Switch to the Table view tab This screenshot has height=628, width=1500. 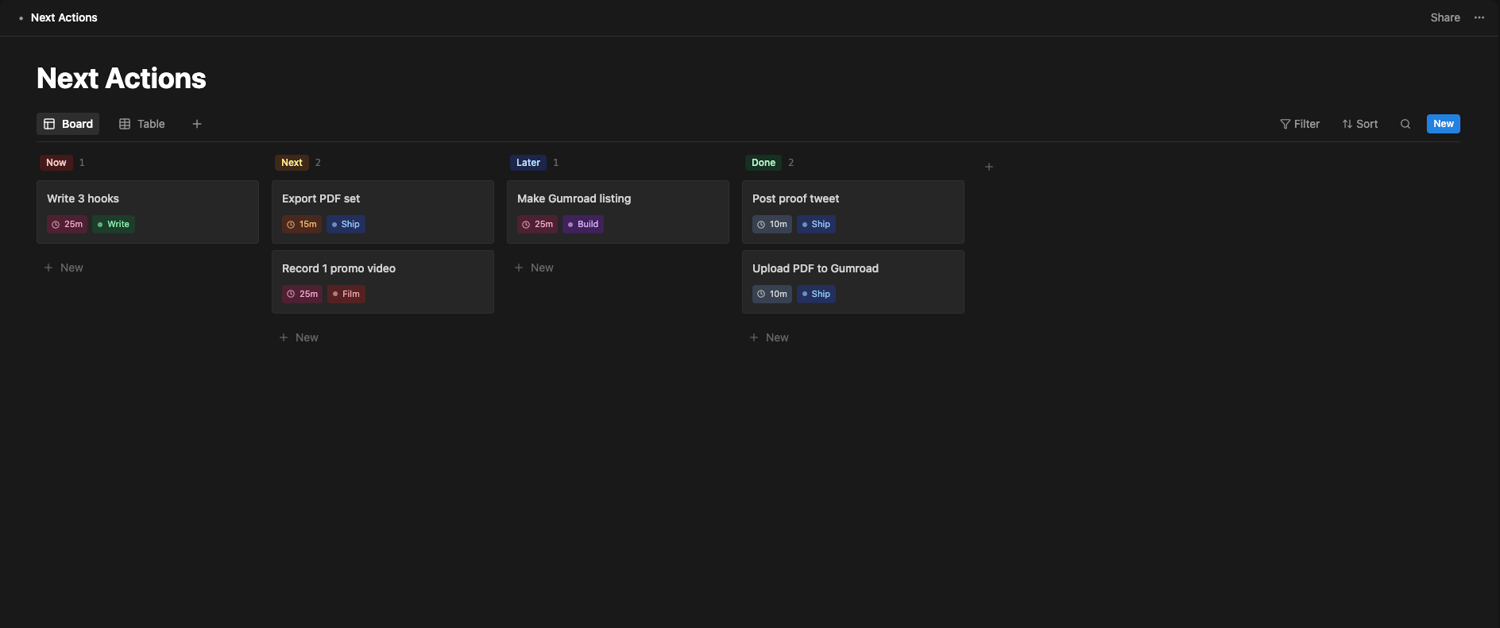coord(142,124)
